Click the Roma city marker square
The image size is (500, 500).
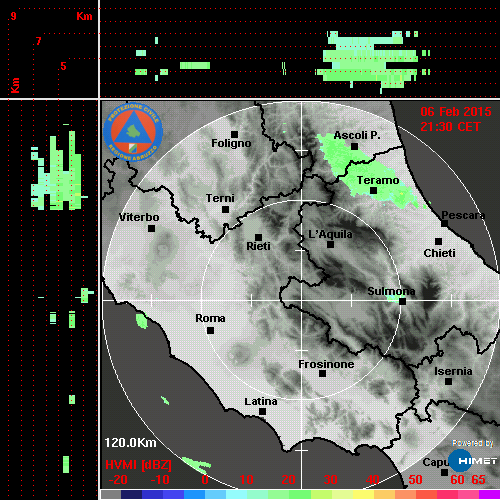[210, 331]
